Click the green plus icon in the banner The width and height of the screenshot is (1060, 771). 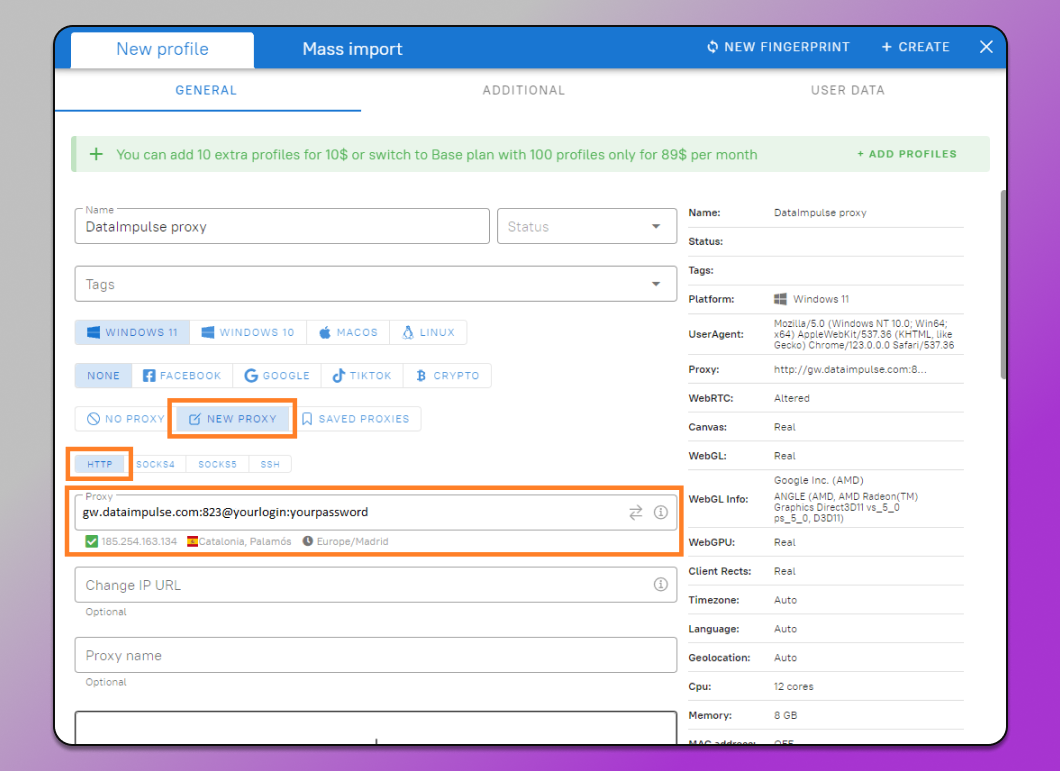coord(97,154)
